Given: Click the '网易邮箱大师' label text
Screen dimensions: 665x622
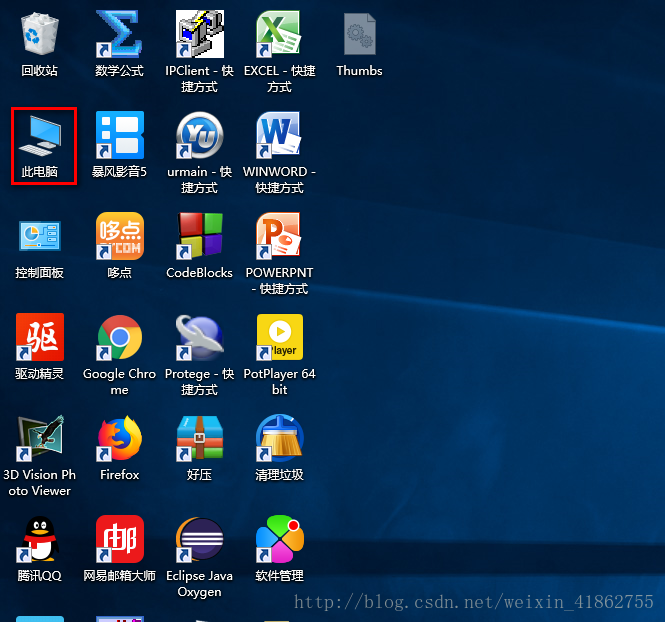Looking at the screenshot, I should tap(120, 576).
